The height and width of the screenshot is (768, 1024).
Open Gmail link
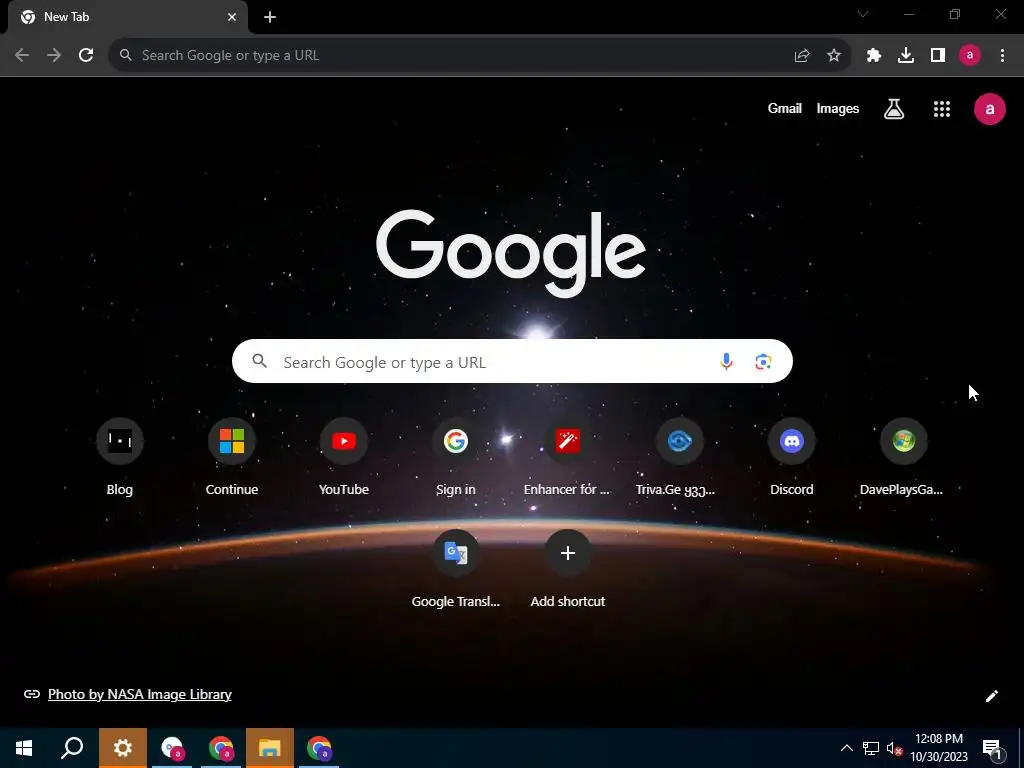pos(784,109)
